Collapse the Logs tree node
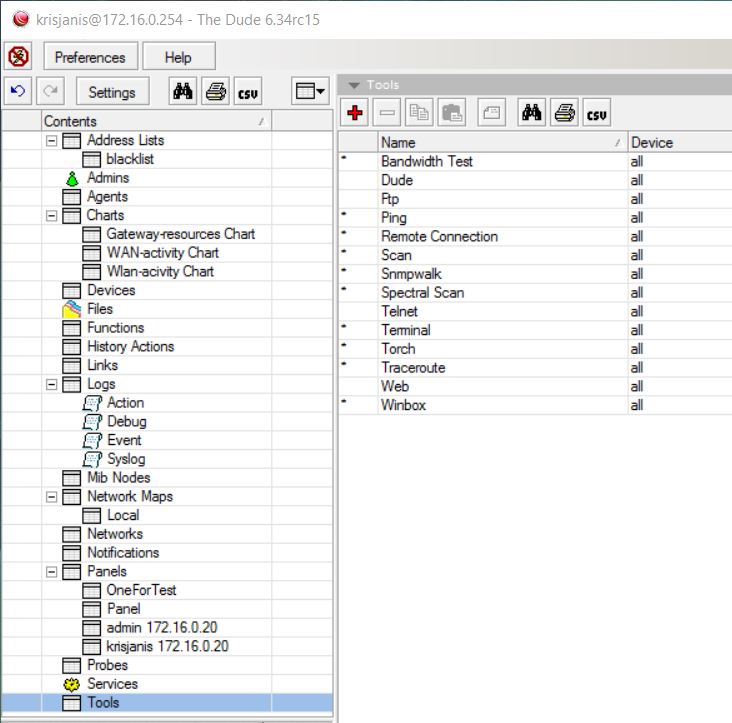 pyautogui.click(x=51, y=384)
